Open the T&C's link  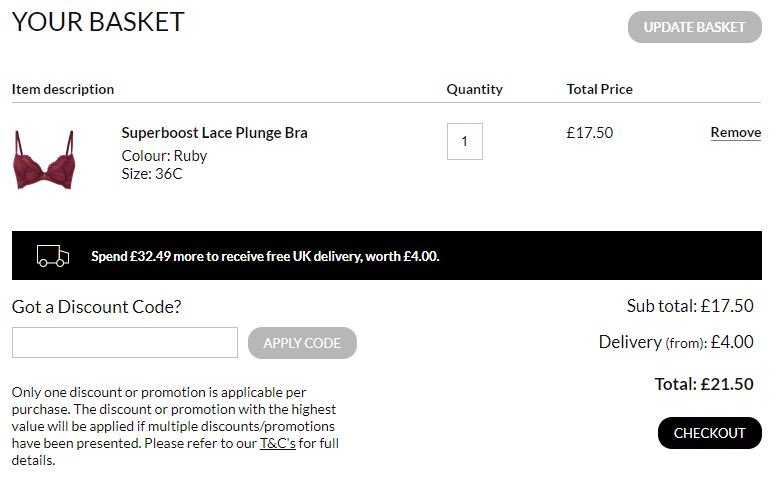click(278, 443)
